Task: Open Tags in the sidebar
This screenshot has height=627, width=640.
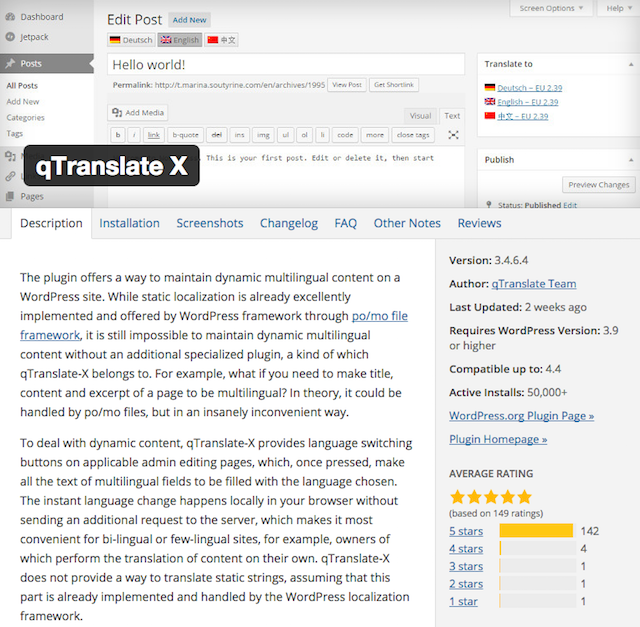Action: point(15,133)
